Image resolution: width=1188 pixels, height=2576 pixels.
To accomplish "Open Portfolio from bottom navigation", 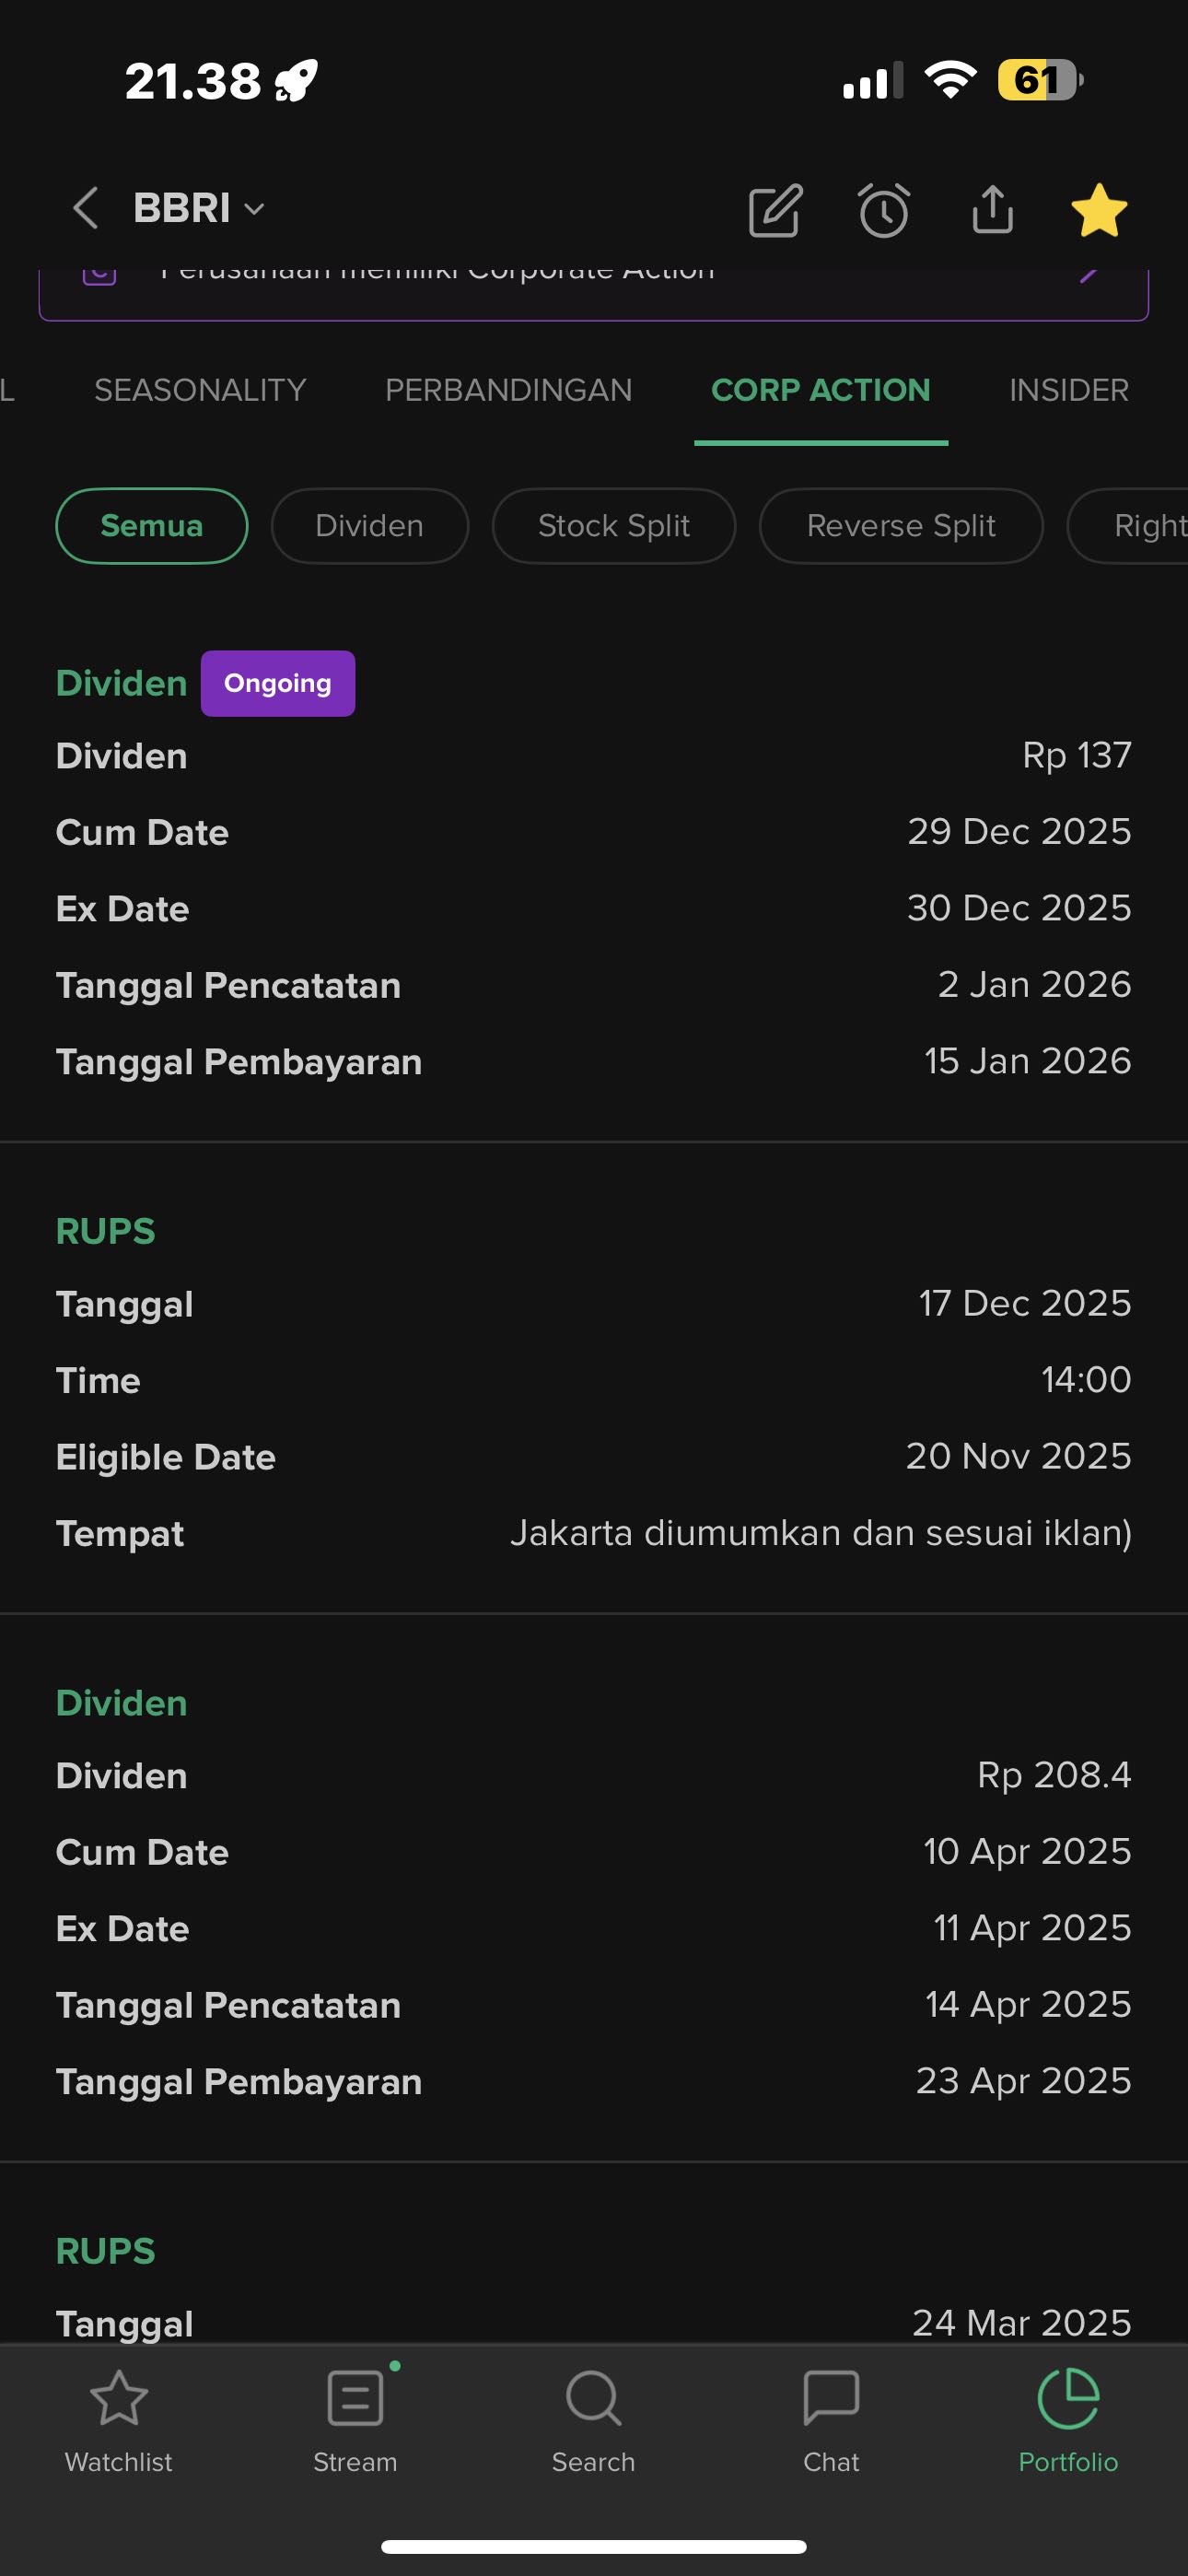I will [x=1068, y=2416].
